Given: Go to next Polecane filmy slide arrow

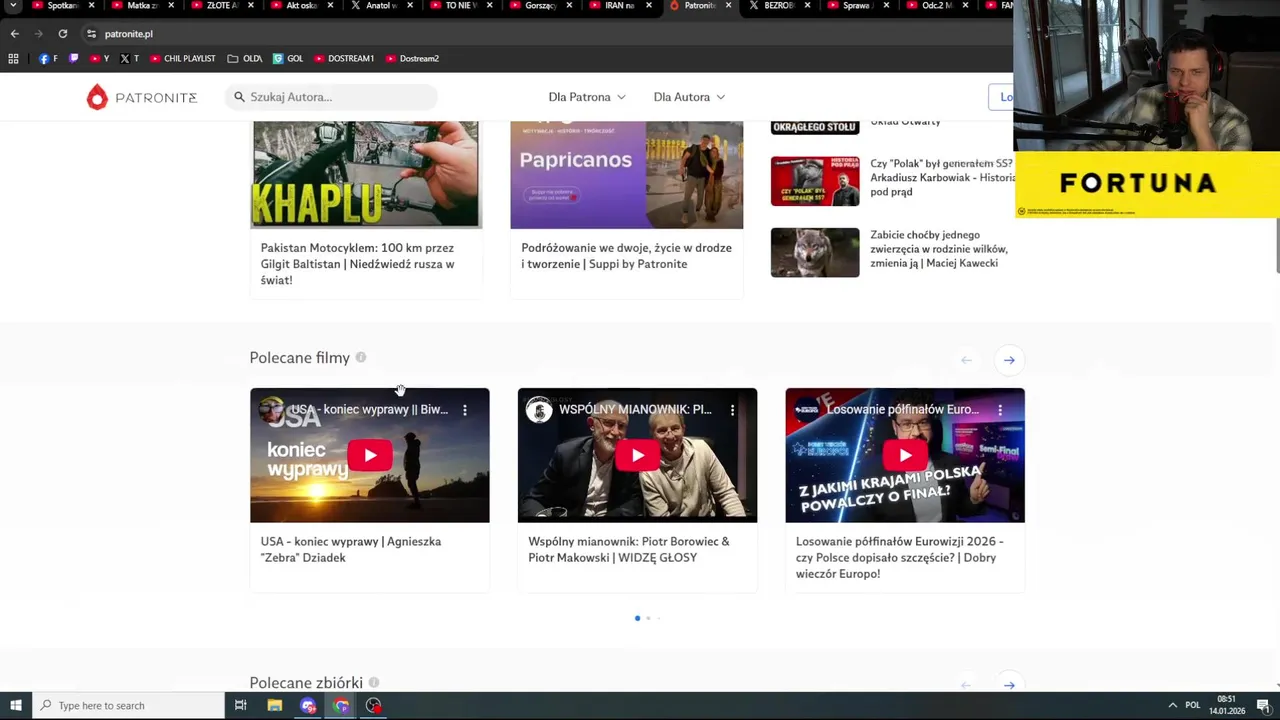Looking at the screenshot, I should pyautogui.click(x=1009, y=360).
